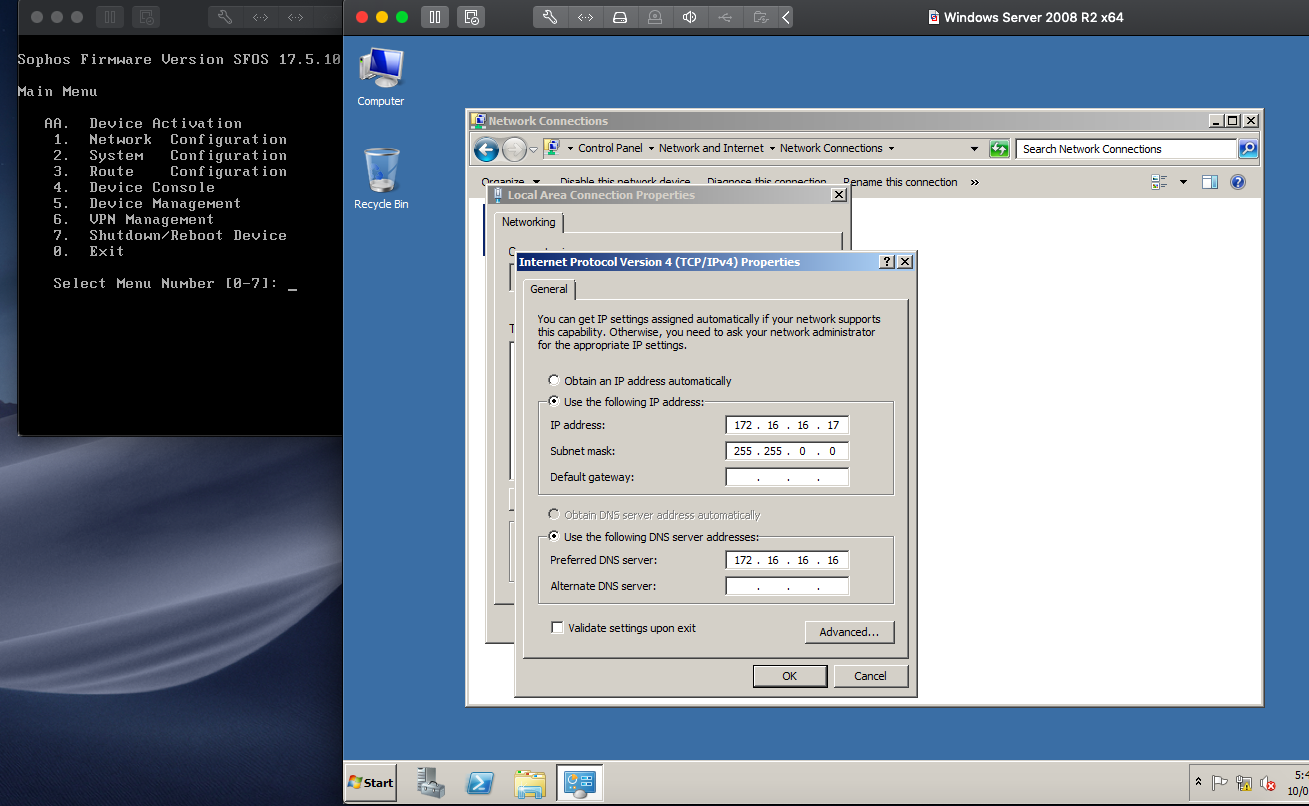Open settings wrench in Sophos VM window
This screenshot has width=1309, height=806.
(225, 17)
